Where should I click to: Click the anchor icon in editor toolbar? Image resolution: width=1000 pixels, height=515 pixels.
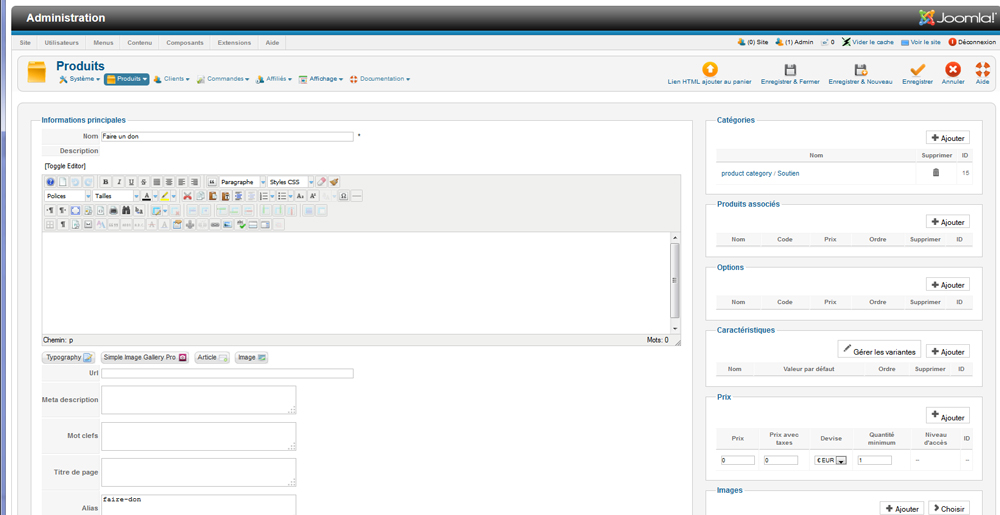pyautogui.click(x=190, y=224)
